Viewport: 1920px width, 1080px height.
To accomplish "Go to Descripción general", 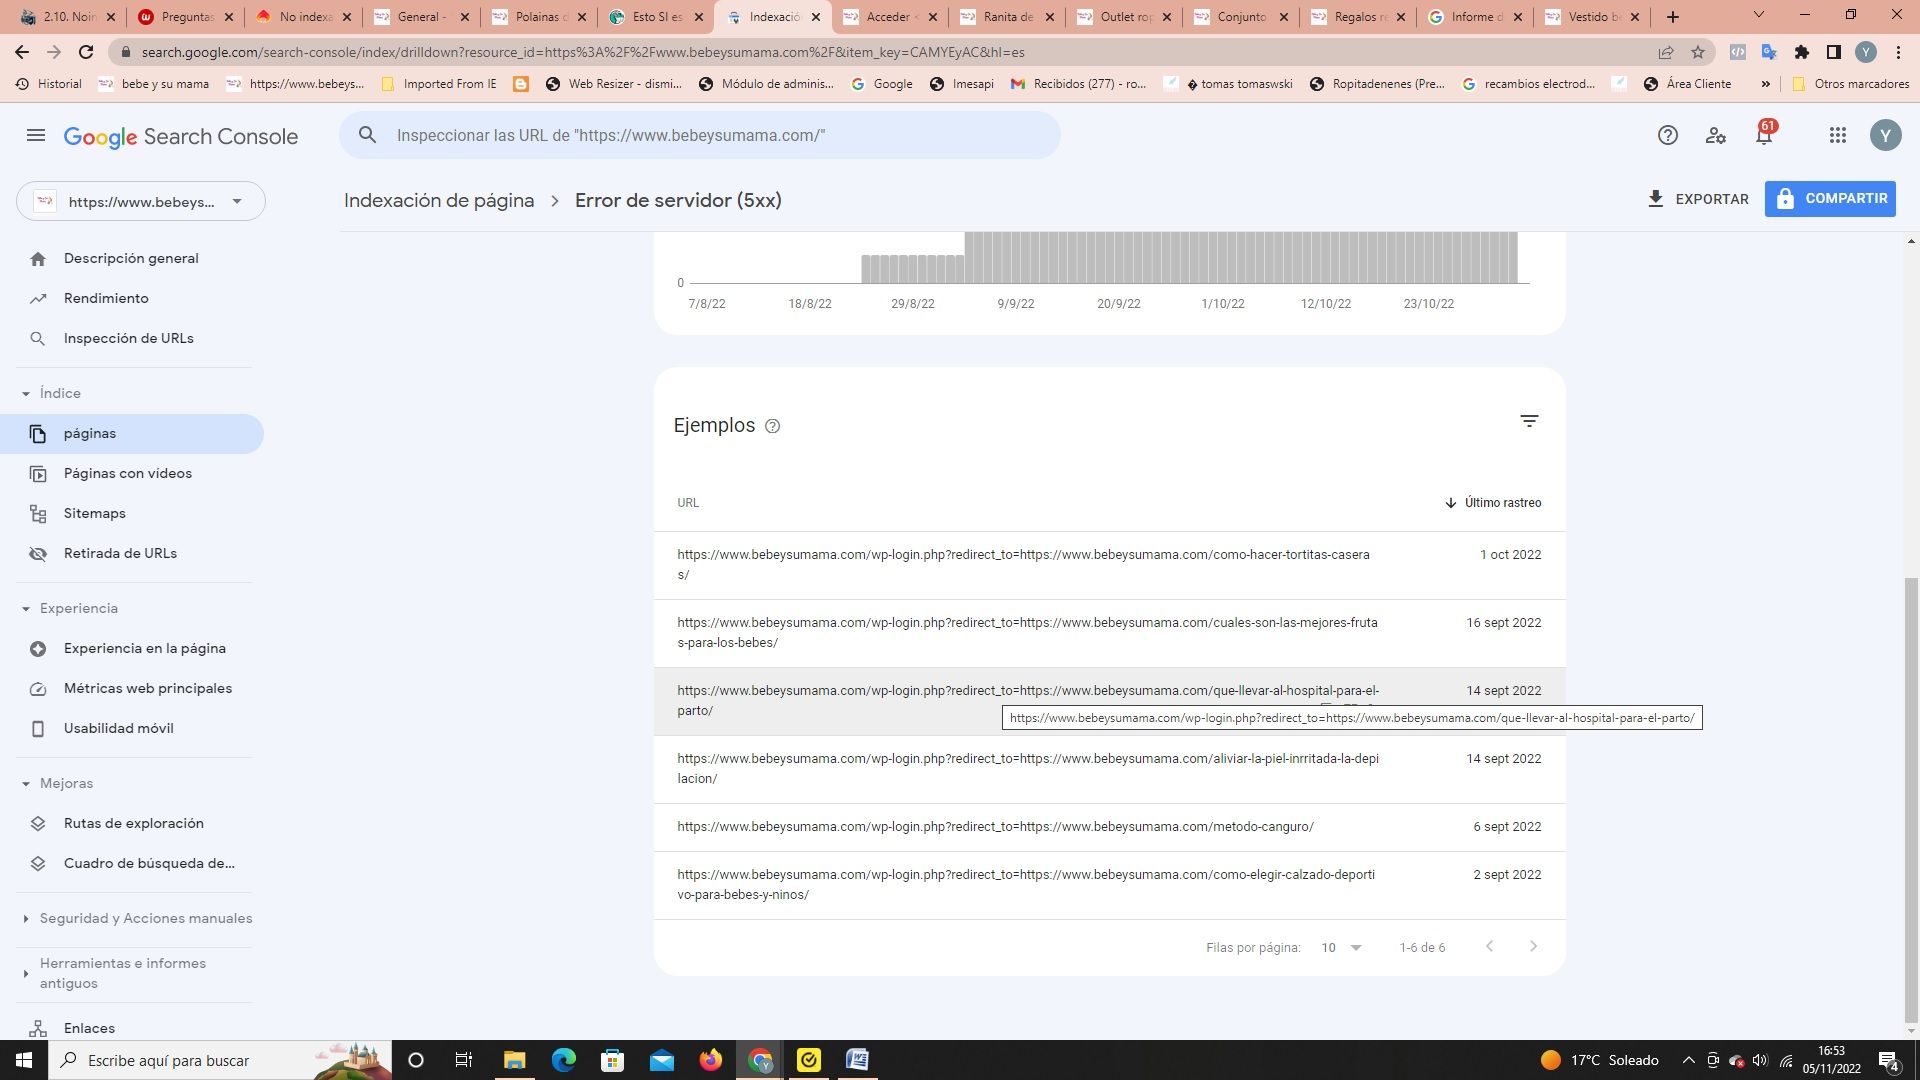I will (x=132, y=258).
